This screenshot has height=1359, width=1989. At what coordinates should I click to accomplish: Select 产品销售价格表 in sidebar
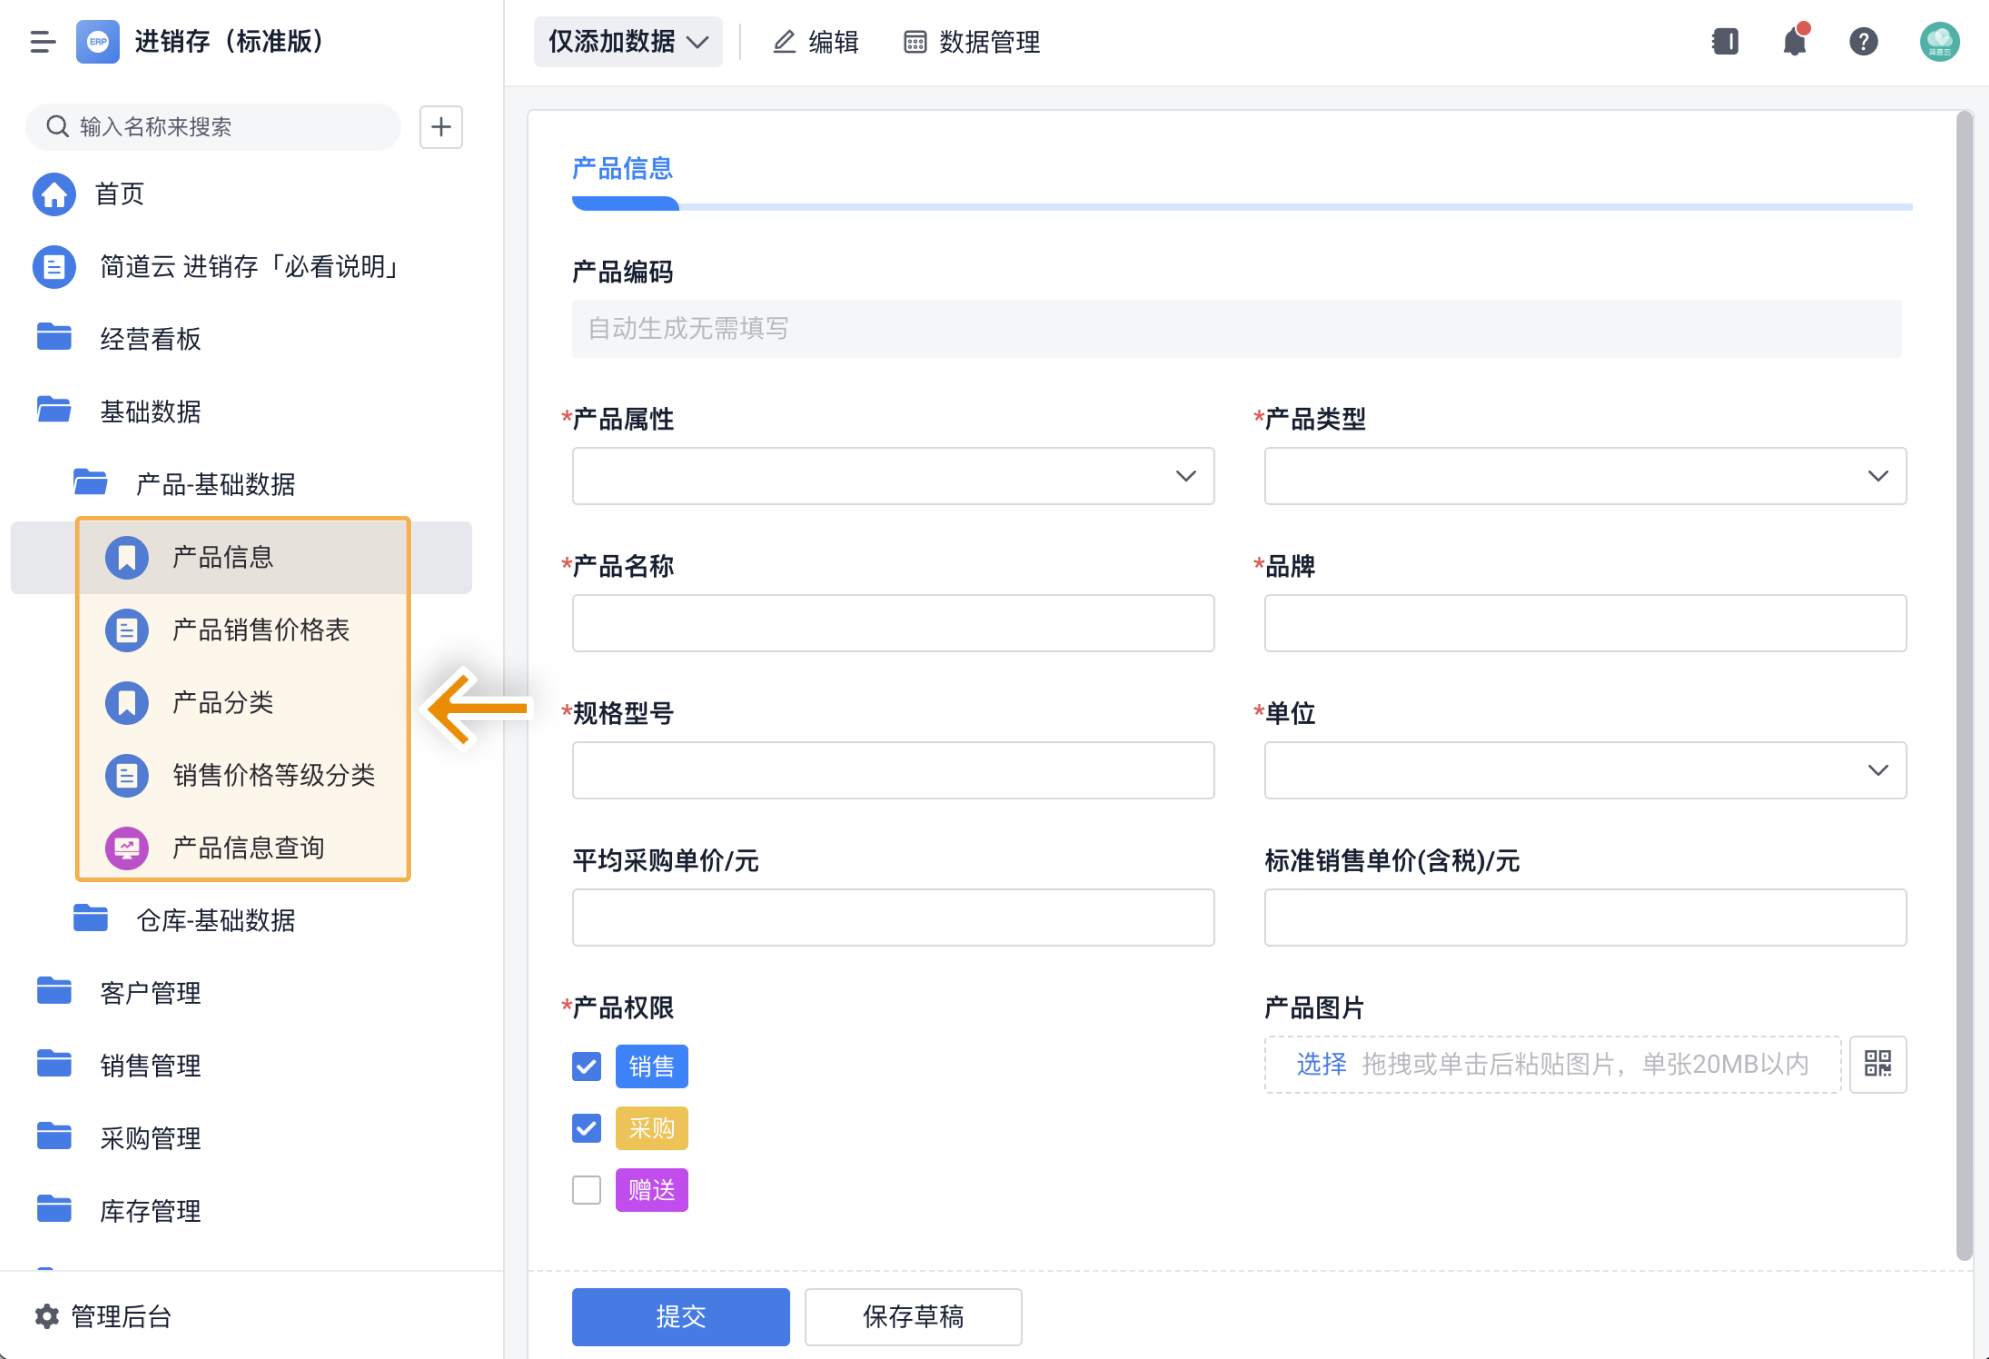tap(260, 630)
